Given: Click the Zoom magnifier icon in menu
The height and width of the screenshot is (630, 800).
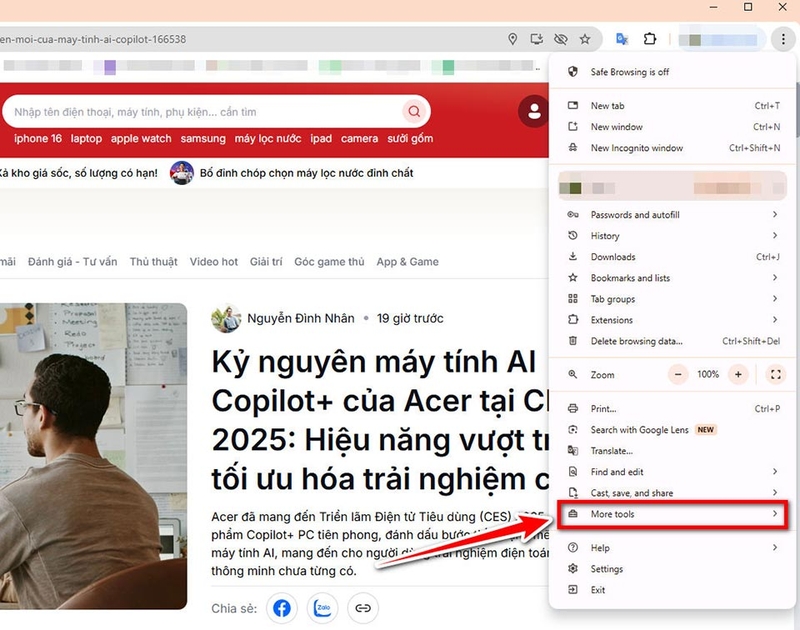Looking at the screenshot, I should tap(573, 374).
